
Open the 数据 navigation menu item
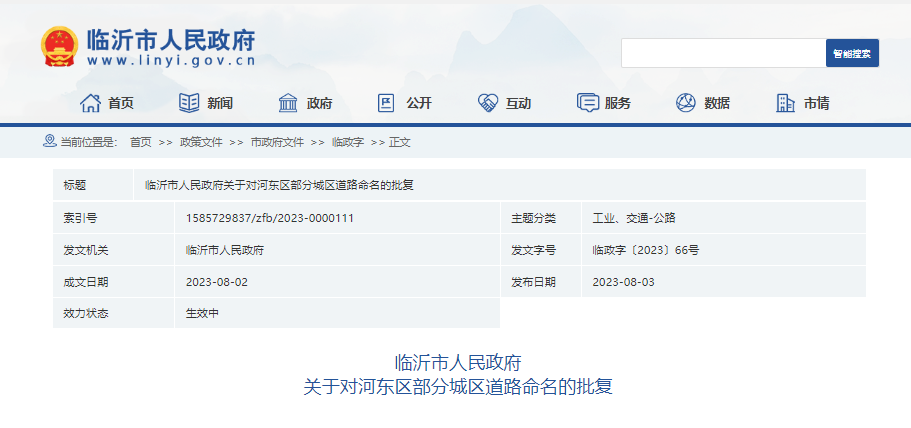click(x=717, y=104)
